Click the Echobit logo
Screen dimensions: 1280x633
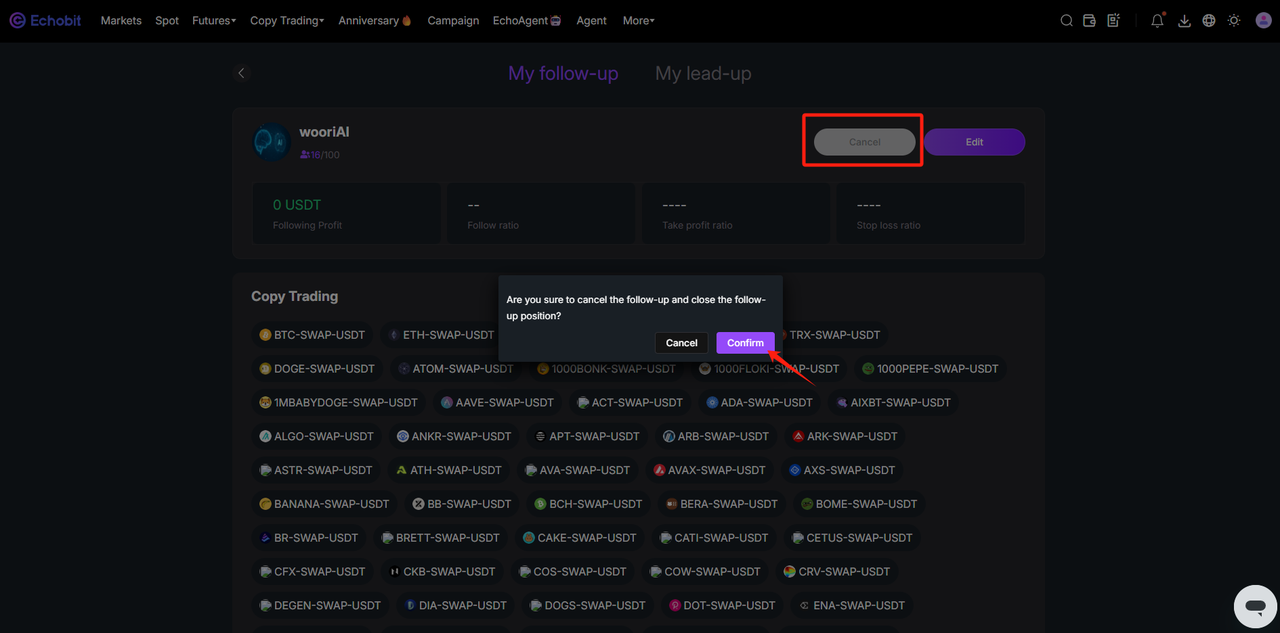pyautogui.click(x=45, y=20)
